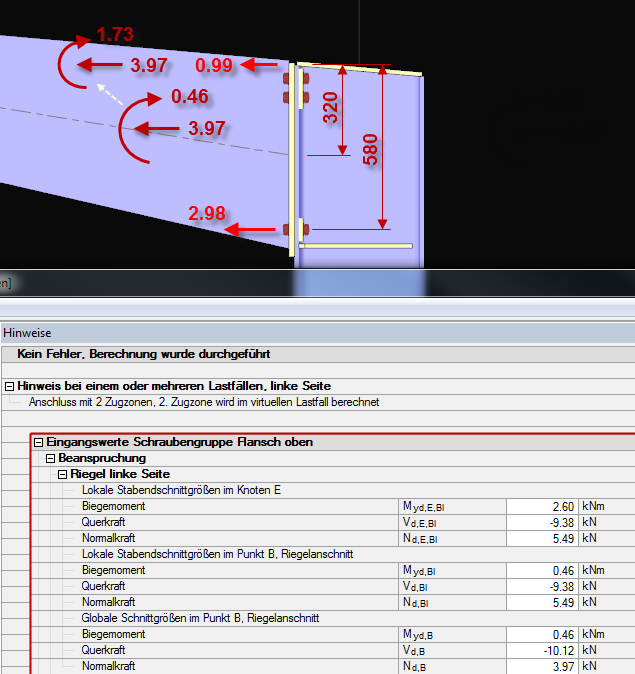Click the Vd,B symbol cell
The width and height of the screenshot is (635, 674).
coord(452,650)
